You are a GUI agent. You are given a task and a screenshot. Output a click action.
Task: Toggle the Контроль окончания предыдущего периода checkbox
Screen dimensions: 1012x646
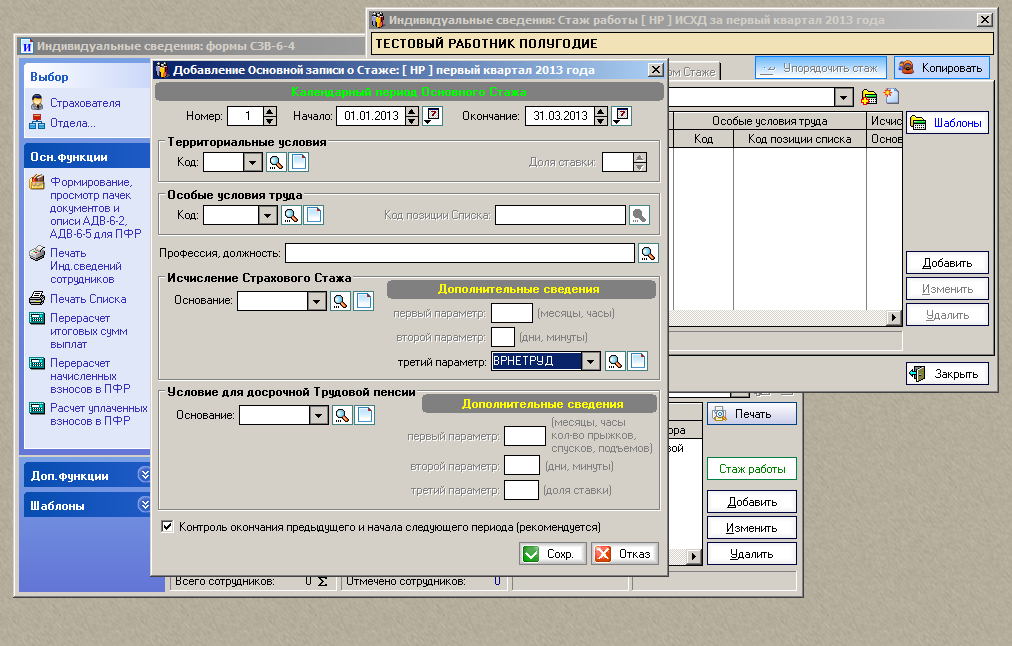pyautogui.click(x=167, y=526)
